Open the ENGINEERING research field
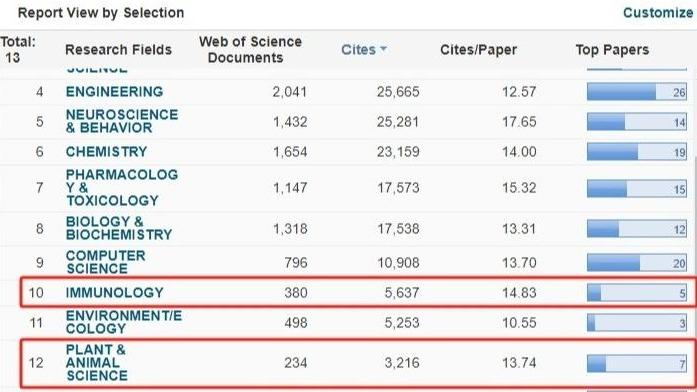 (x=114, y=92)
